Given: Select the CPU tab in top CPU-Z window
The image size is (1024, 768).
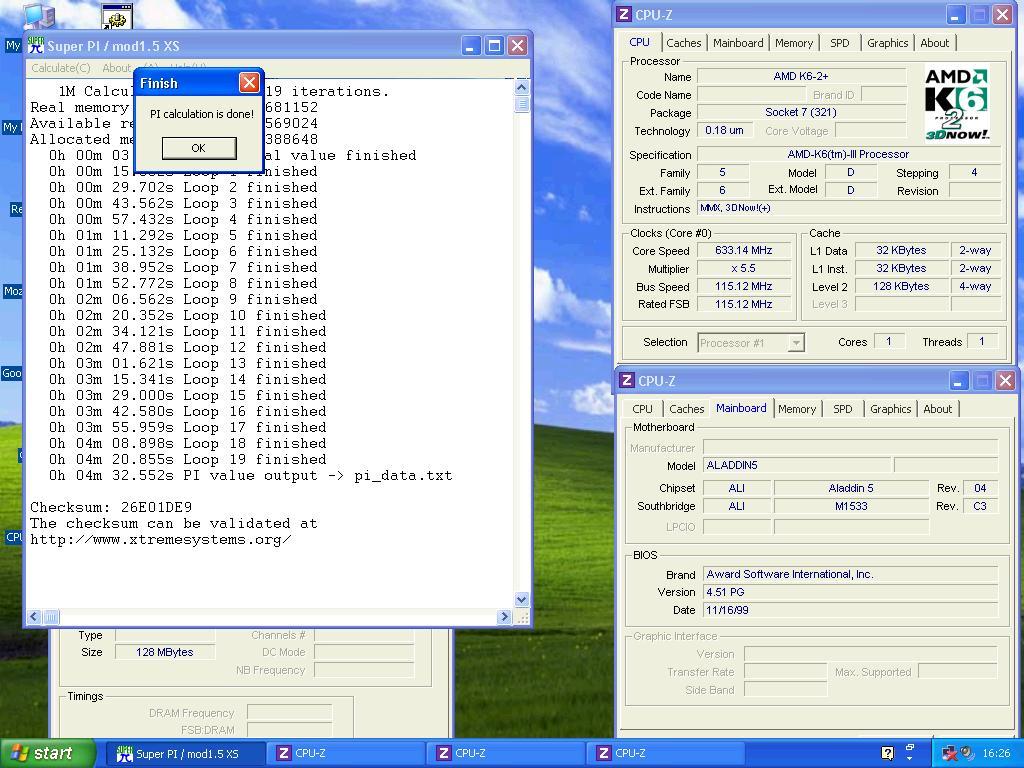Looking at the screenshot, I should (639, 42).
